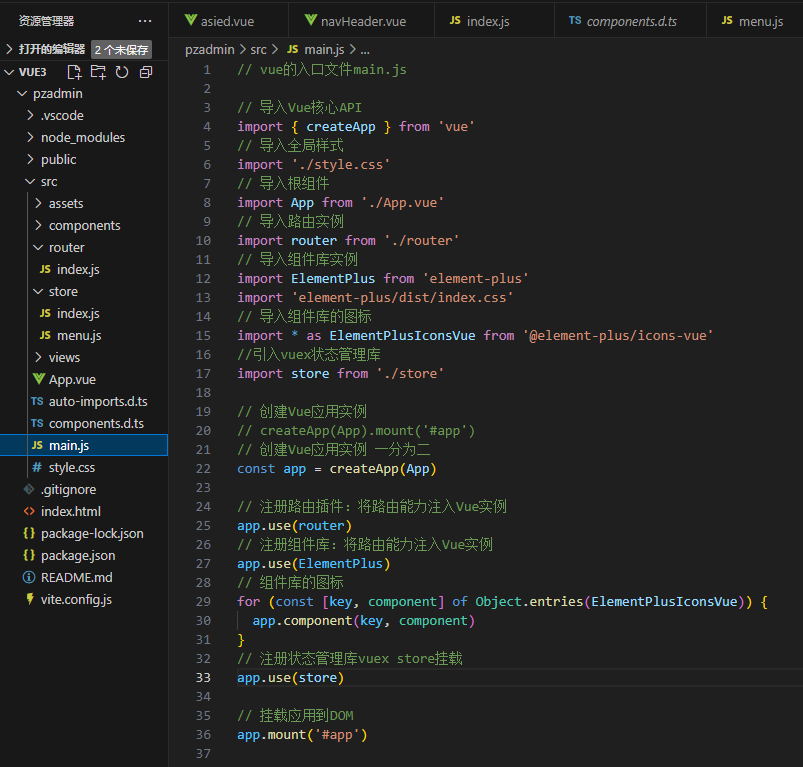
Task: Click the braces icon beside package-lock.json
Action: (29, 534)
